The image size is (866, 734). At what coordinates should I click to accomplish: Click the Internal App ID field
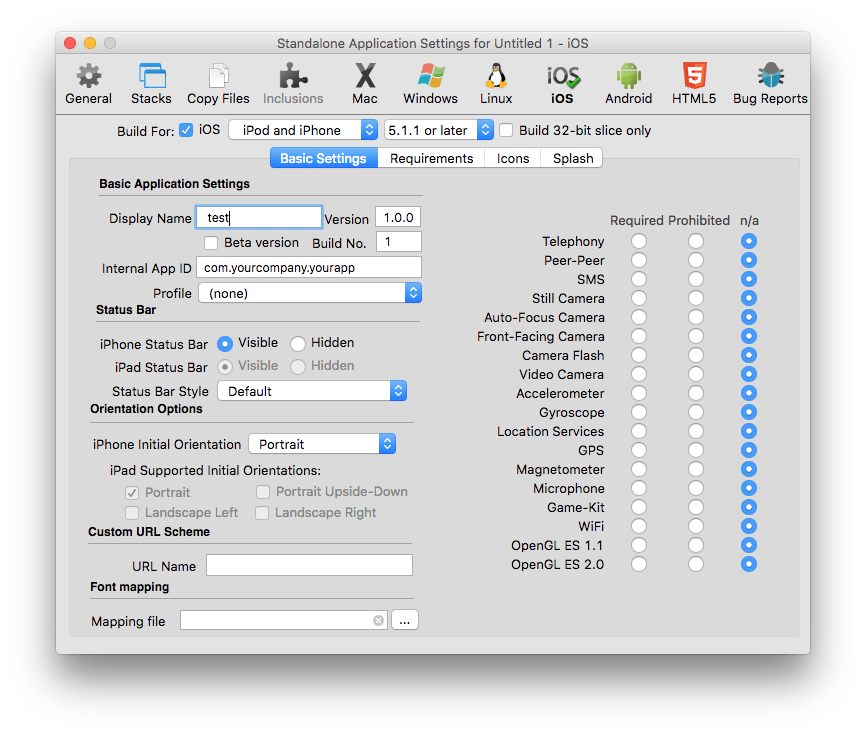(x=309, y=268)
